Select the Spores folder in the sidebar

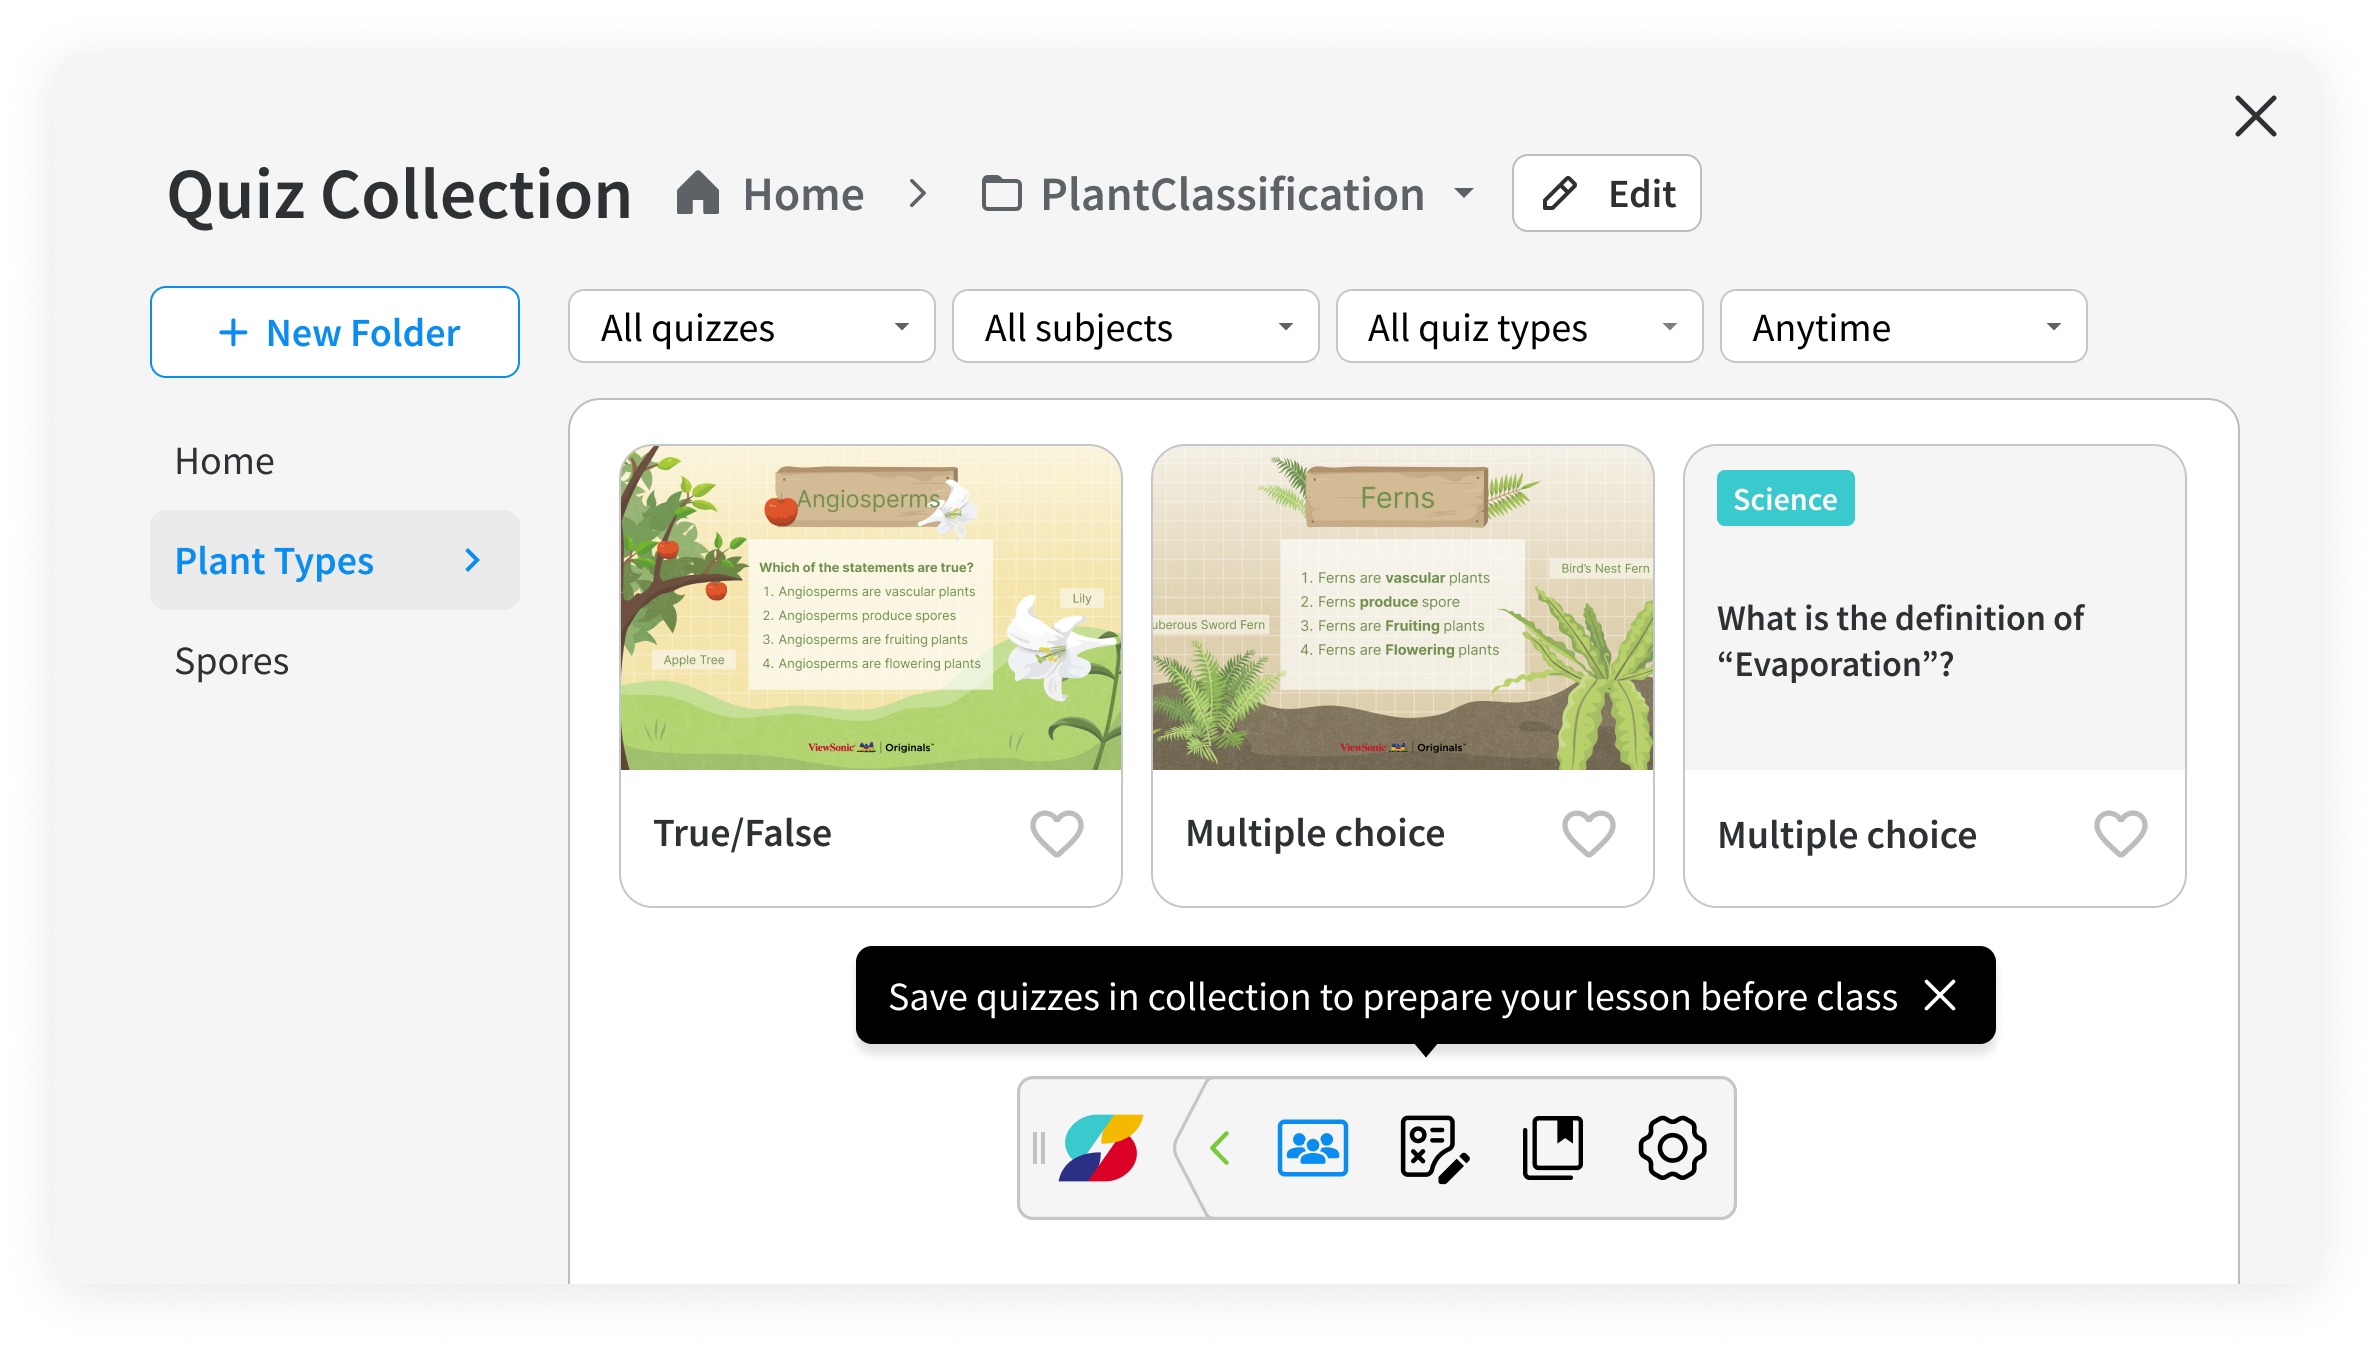pyautogui.click(x=232, y=661)
